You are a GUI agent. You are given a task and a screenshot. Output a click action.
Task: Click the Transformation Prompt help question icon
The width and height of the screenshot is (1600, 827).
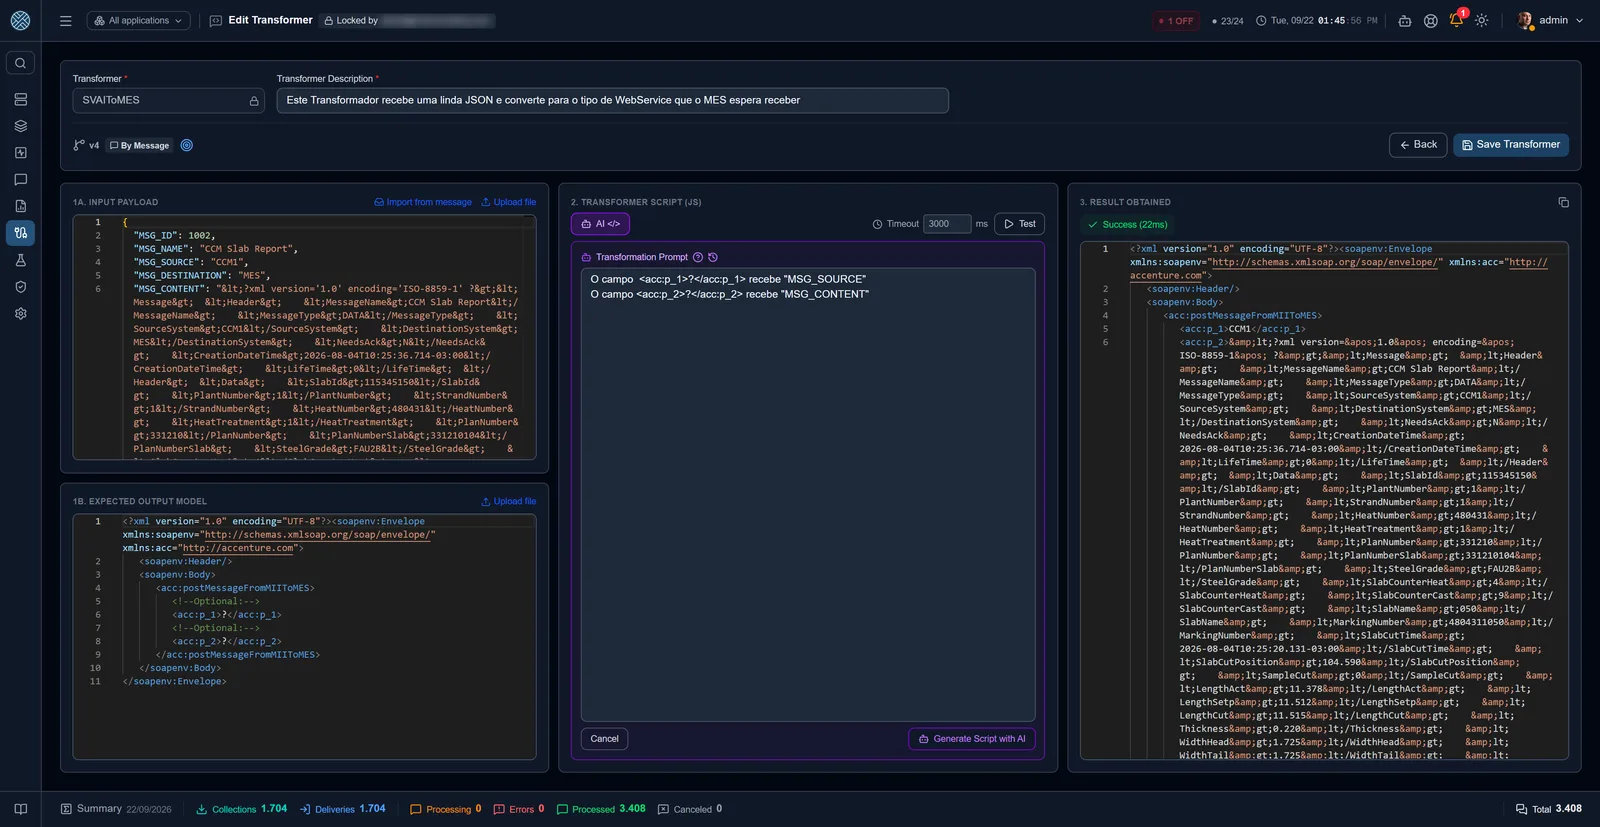tap(698, 257)
